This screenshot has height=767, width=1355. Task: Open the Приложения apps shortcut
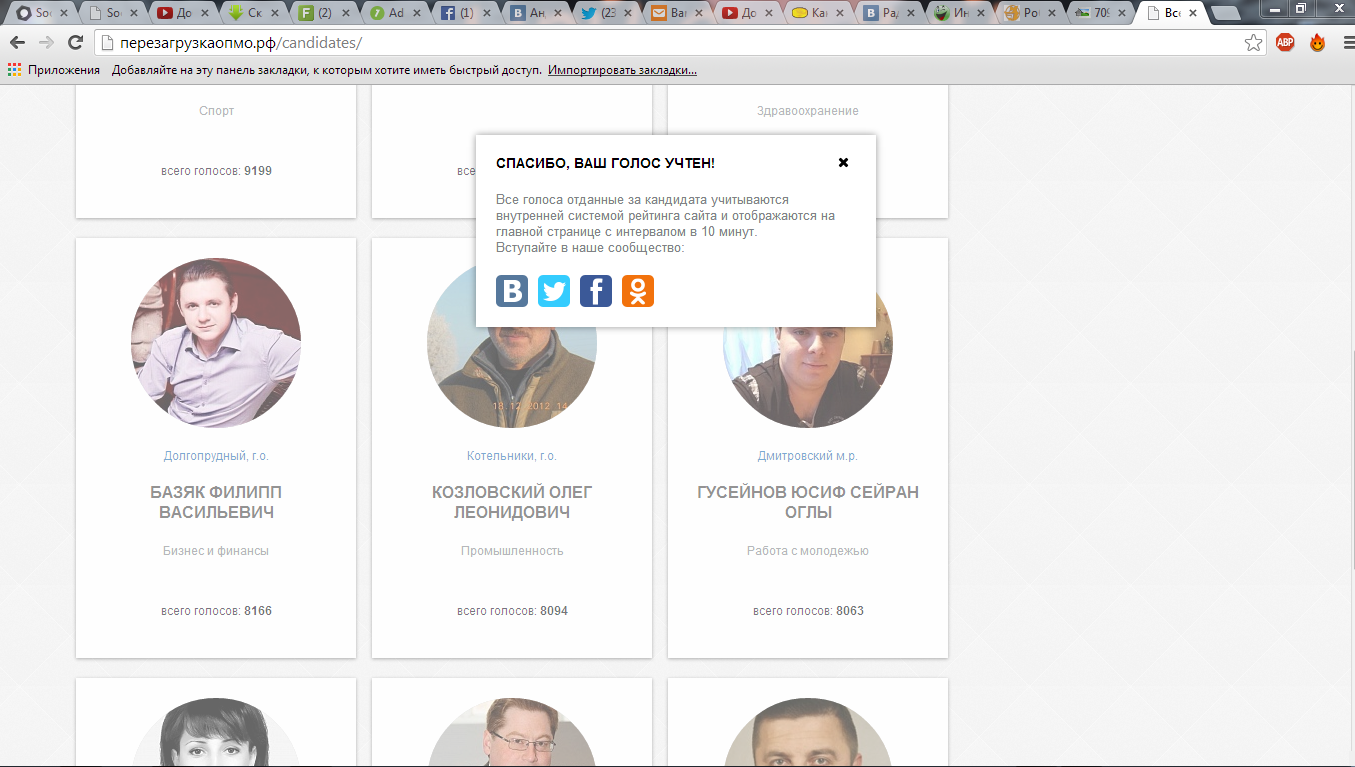pos(54,70)
